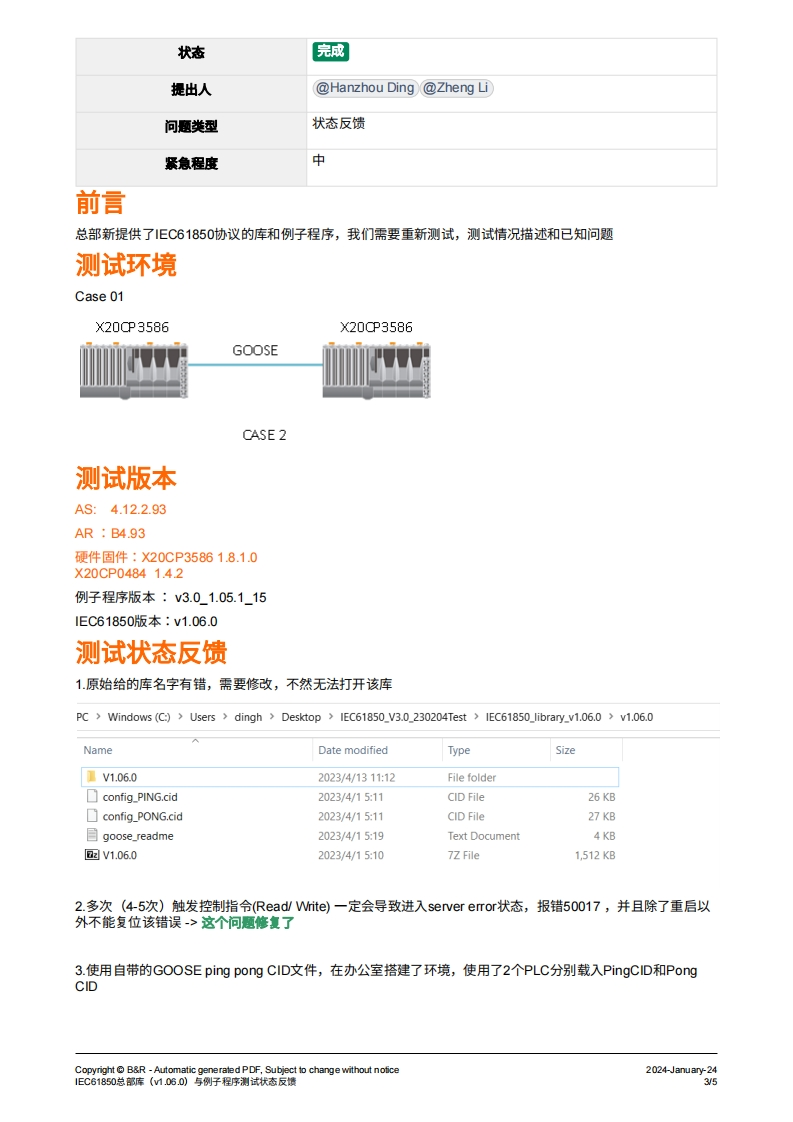
Task: Select Desktop in the breadcrumb path
Action: 301,717
